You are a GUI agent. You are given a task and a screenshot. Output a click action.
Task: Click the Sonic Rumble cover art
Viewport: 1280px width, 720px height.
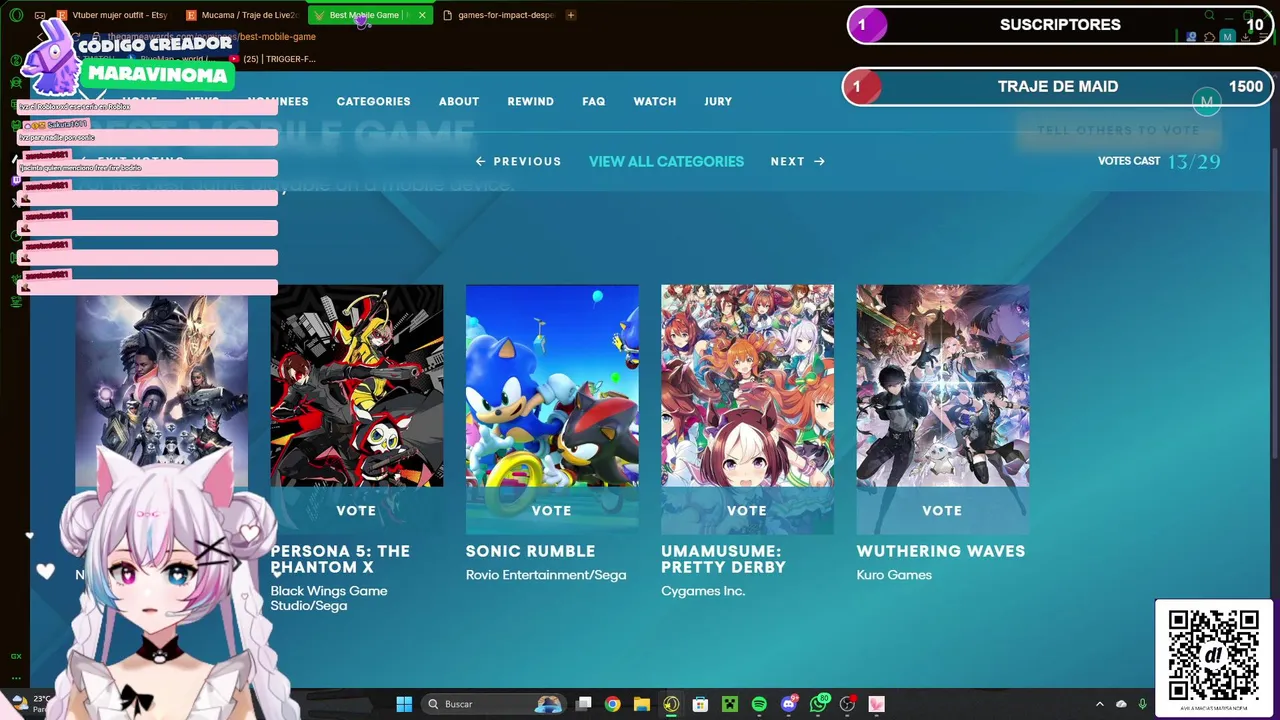552,386
